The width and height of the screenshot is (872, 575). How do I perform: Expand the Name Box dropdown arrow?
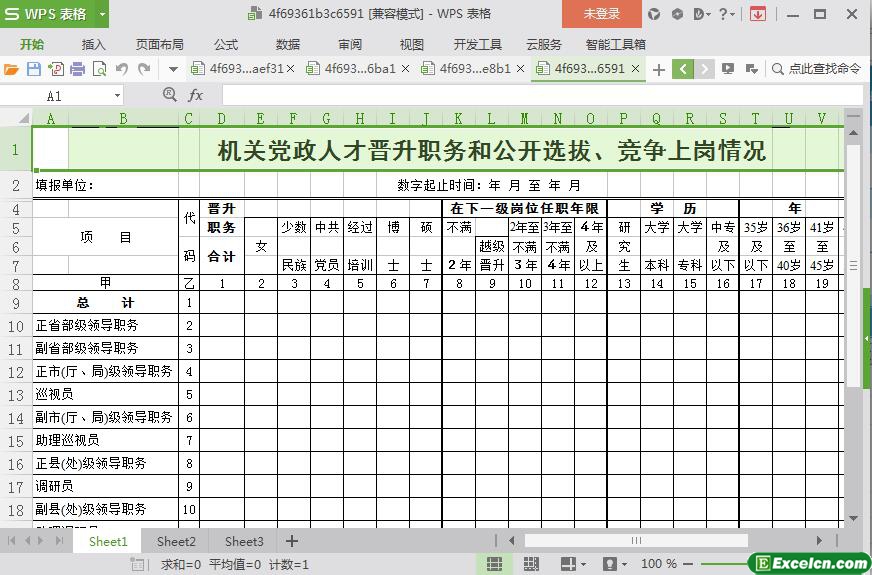pos(117,96)
